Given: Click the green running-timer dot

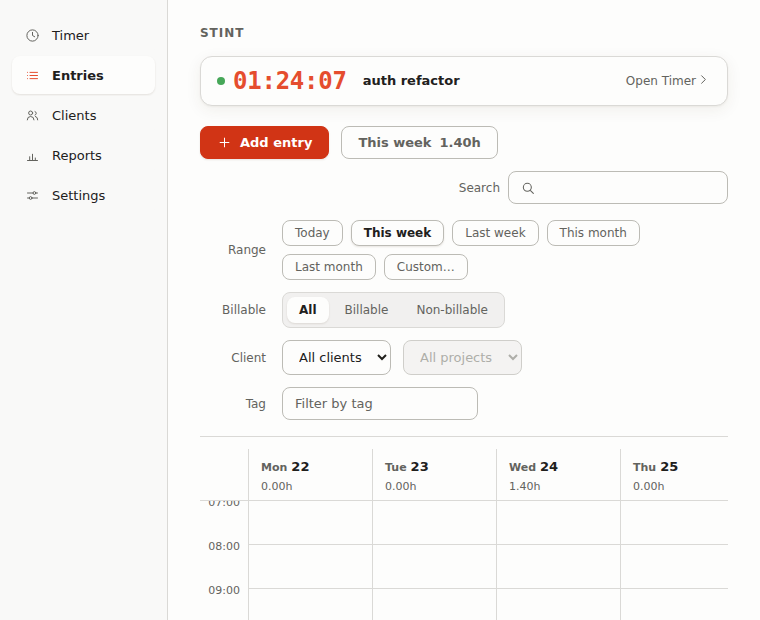Looking at the screenshot, I should click(221, 81).
